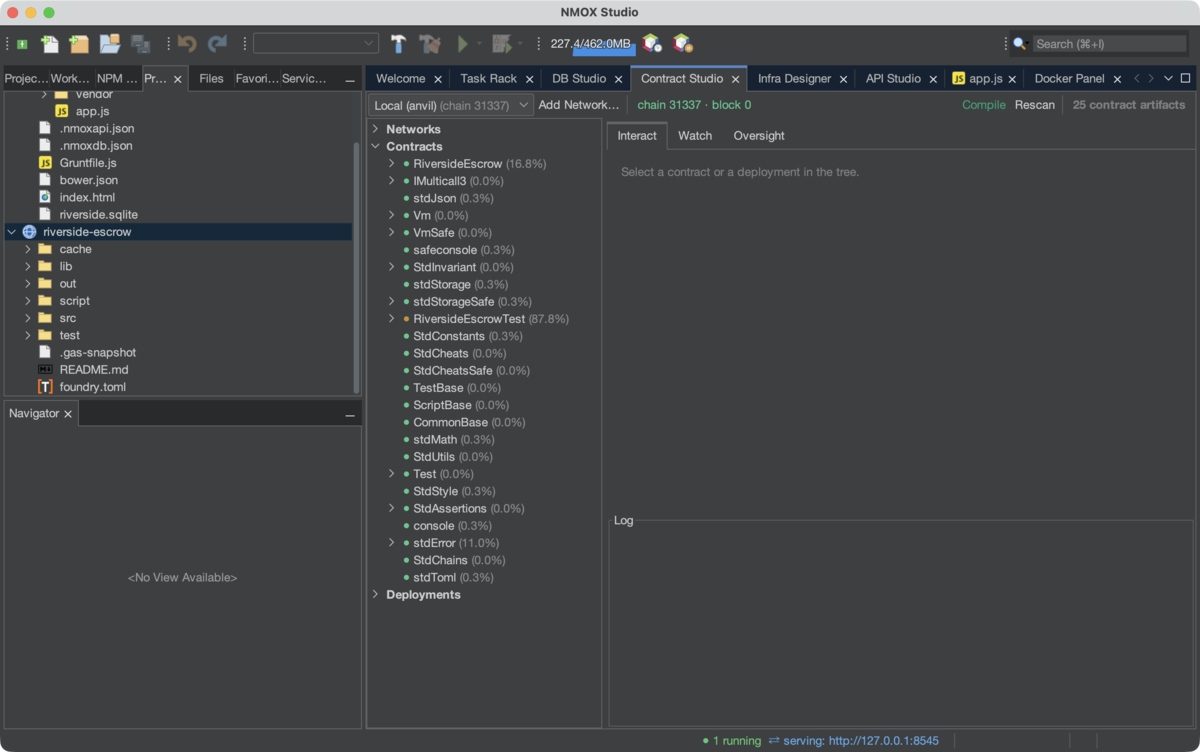The width and height of the screenshot is (1200, 752).
Task: Close the Contract Studio tab
Action: [735, 79]
